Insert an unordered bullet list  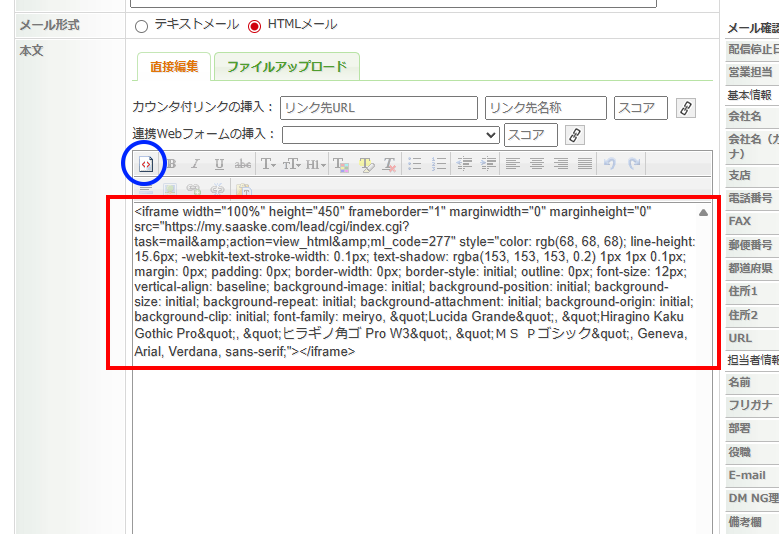click(x=414, y=164)
